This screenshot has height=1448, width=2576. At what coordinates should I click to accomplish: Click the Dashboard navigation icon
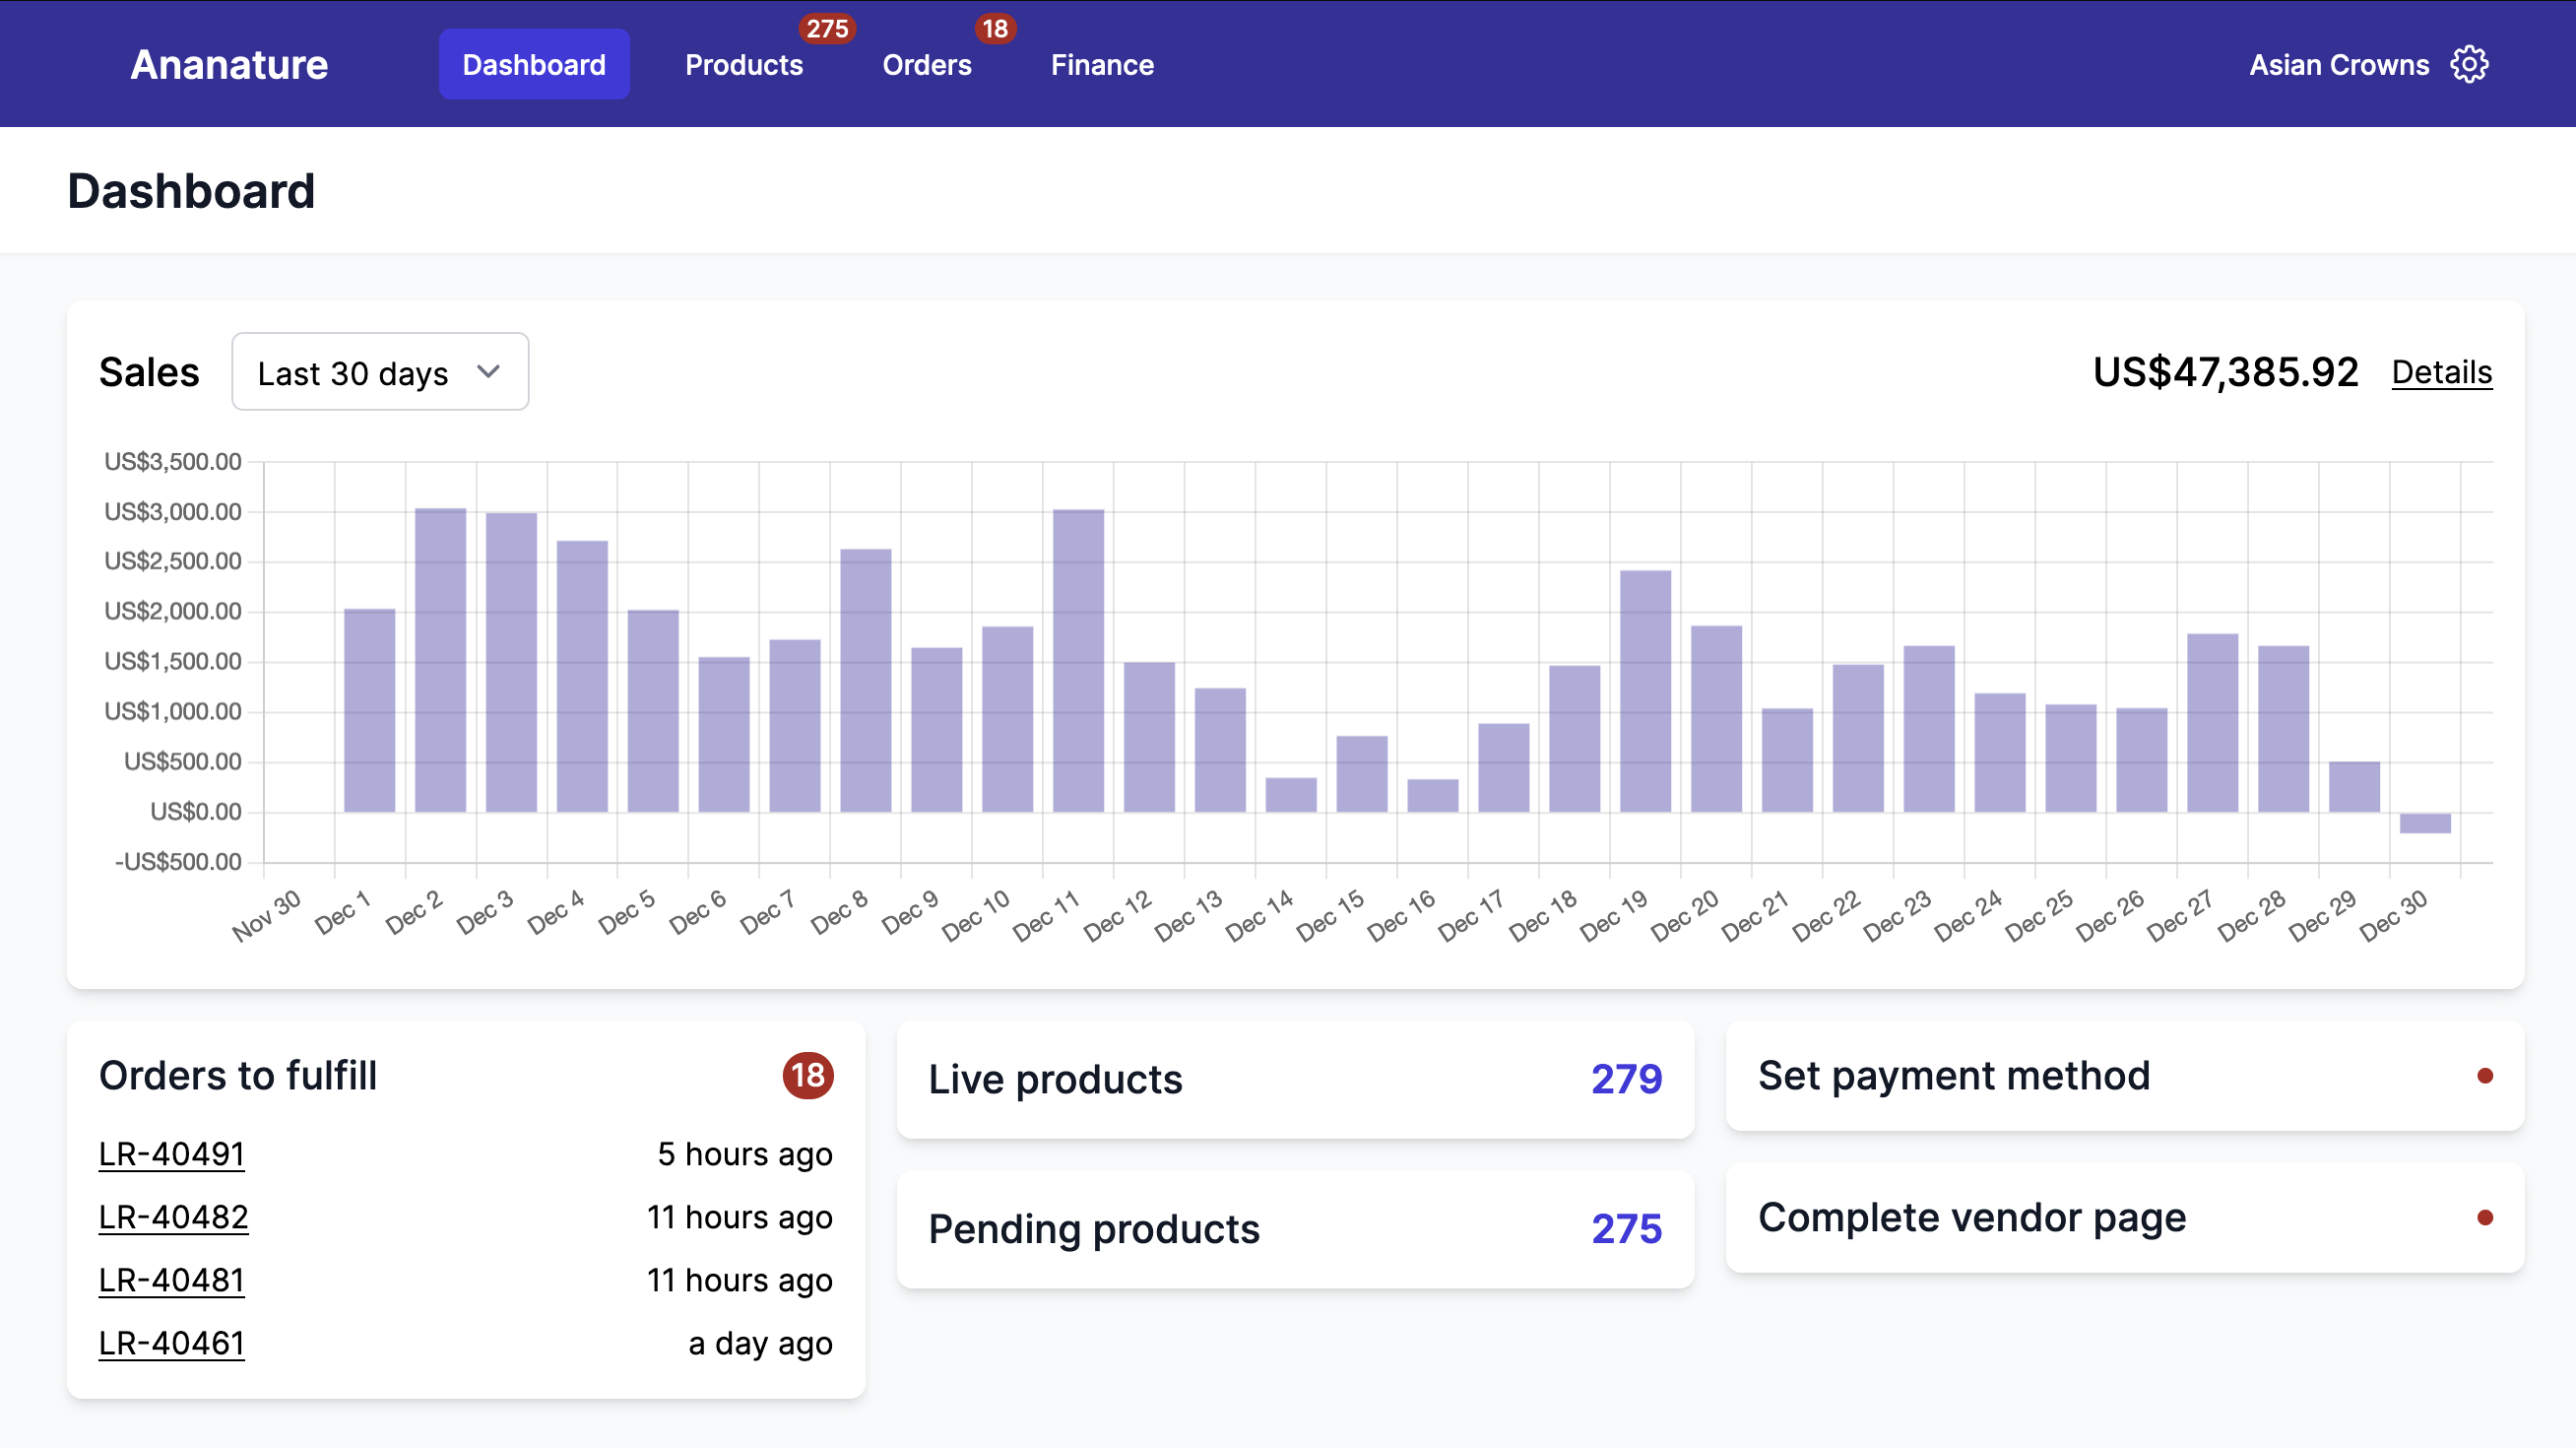pyautogui.click(x=533, y=64)
